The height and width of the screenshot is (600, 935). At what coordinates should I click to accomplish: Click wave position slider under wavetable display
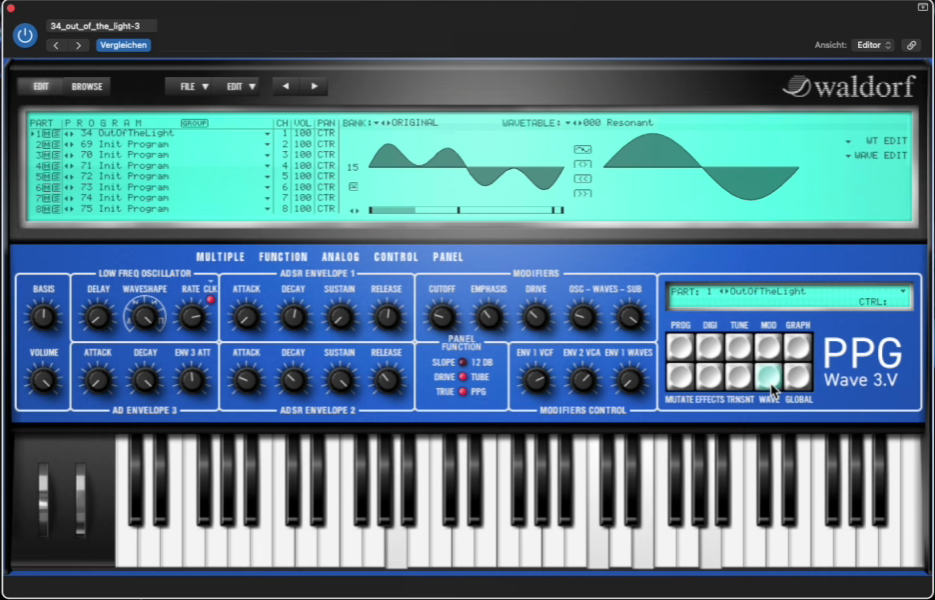click(466, 210)
